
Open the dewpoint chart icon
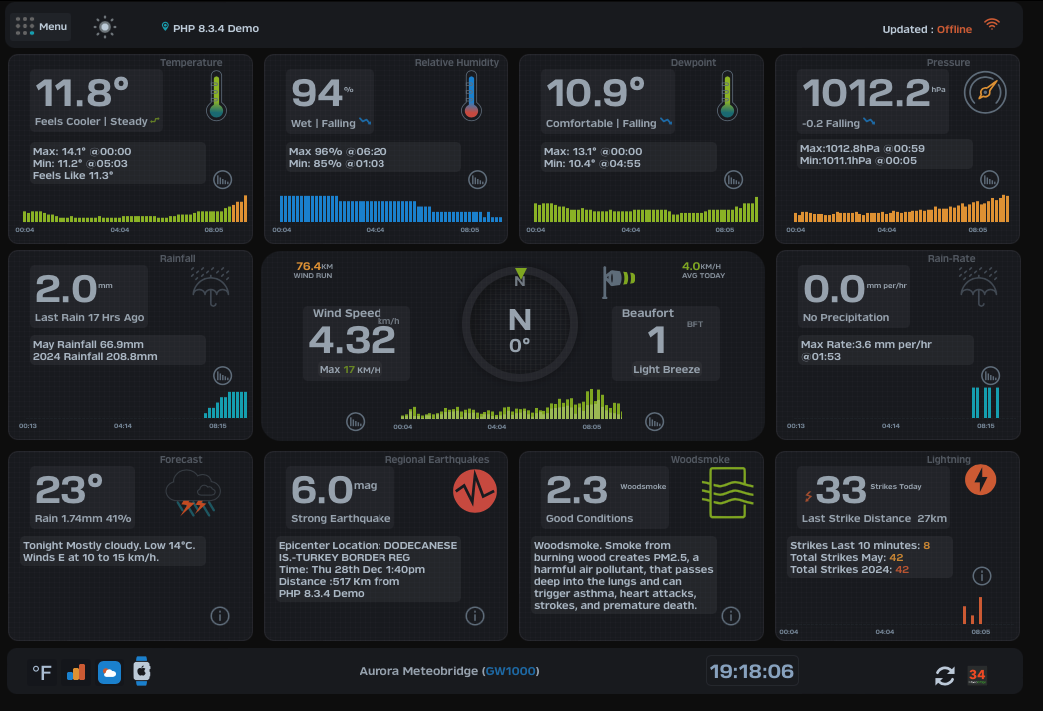pyautogui.click(x=735, y=181)
